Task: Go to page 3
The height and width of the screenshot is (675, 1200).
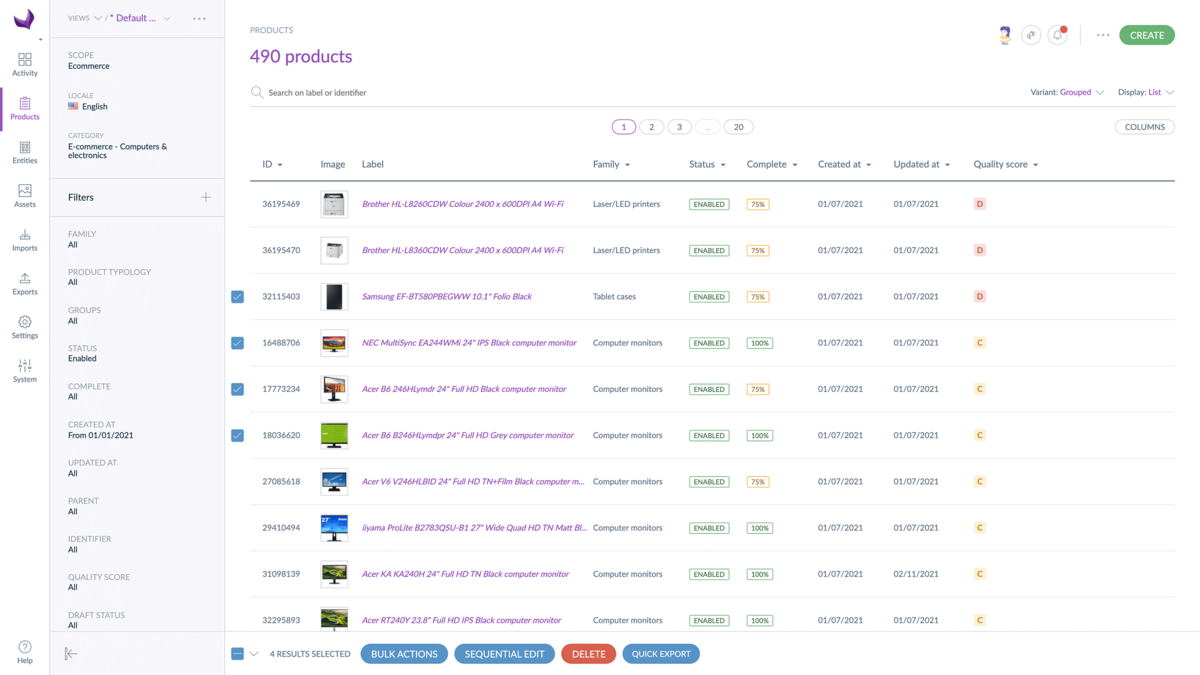Action: coord(680,127)
